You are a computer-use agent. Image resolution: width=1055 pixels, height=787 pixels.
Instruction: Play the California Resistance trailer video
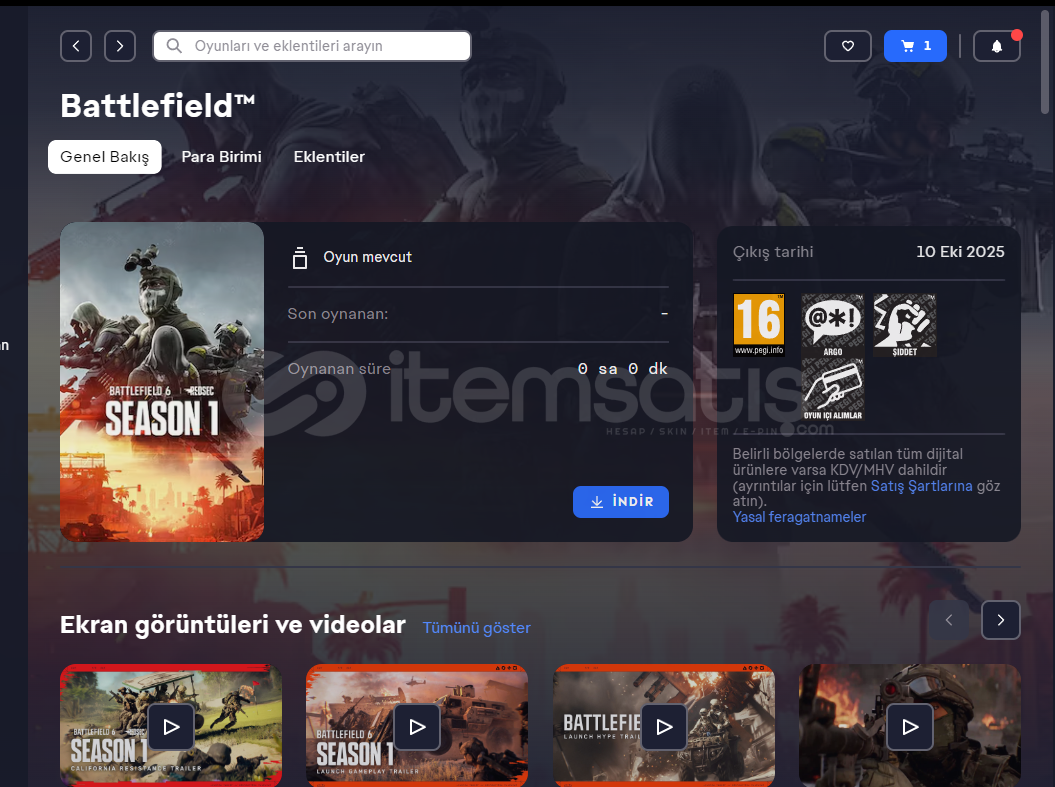click(171, 726)
